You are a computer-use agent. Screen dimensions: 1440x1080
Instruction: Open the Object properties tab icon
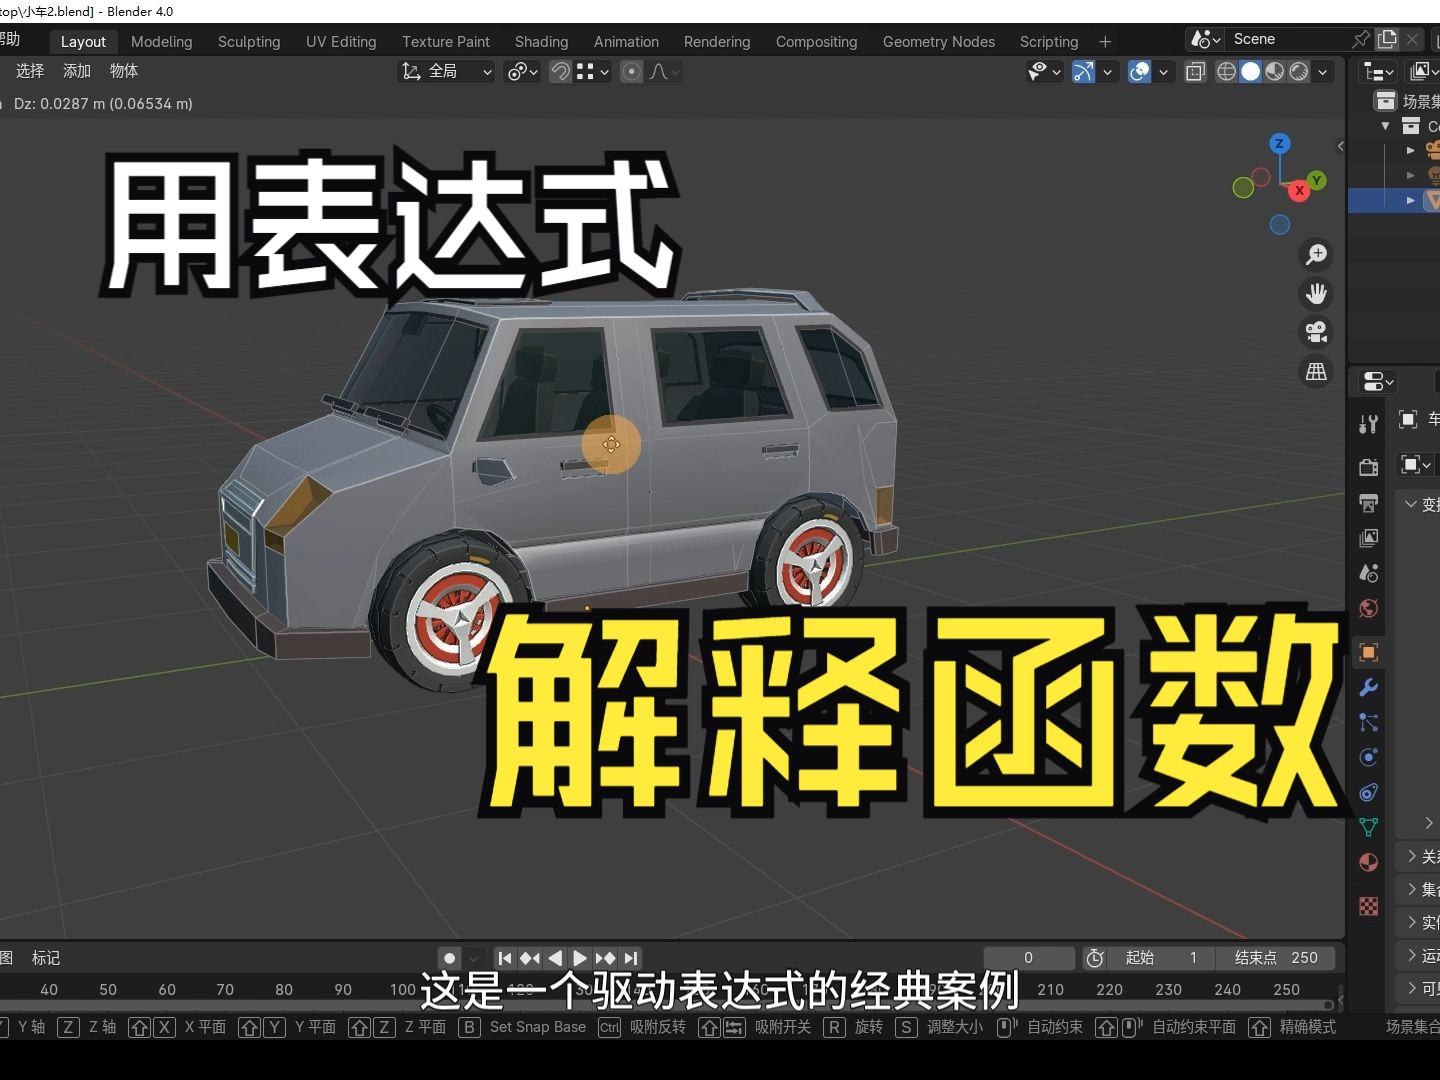pyautogui.click(x=1369, y=652)
